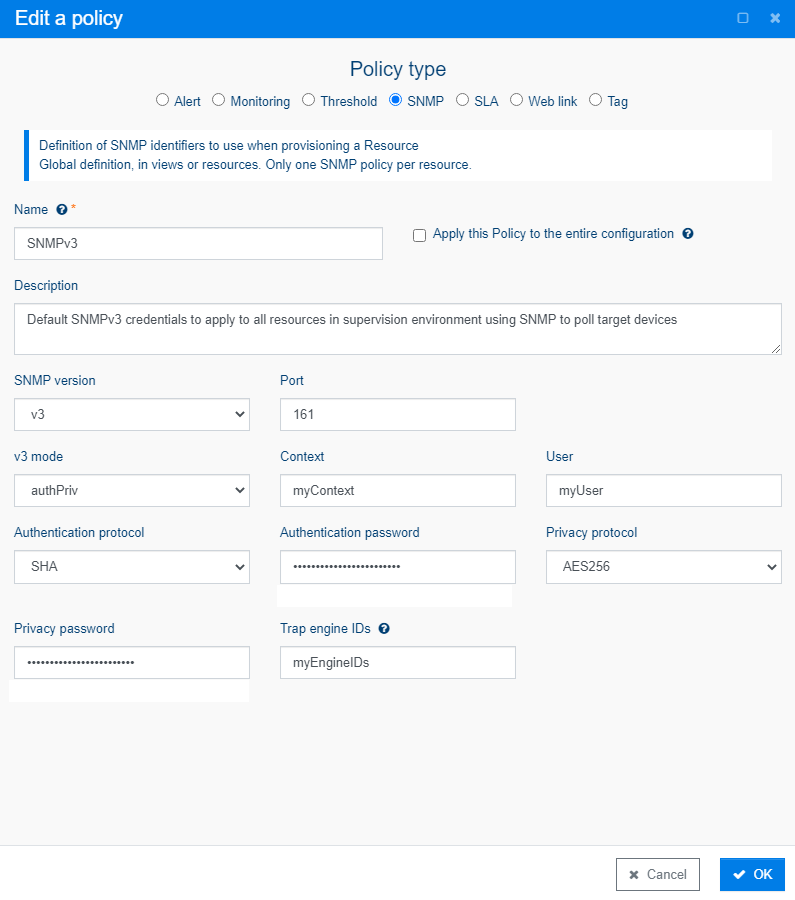Open the SNMP version dropdown
The width and height of the screenshot is (795, 900).
[x=132, y=414]
